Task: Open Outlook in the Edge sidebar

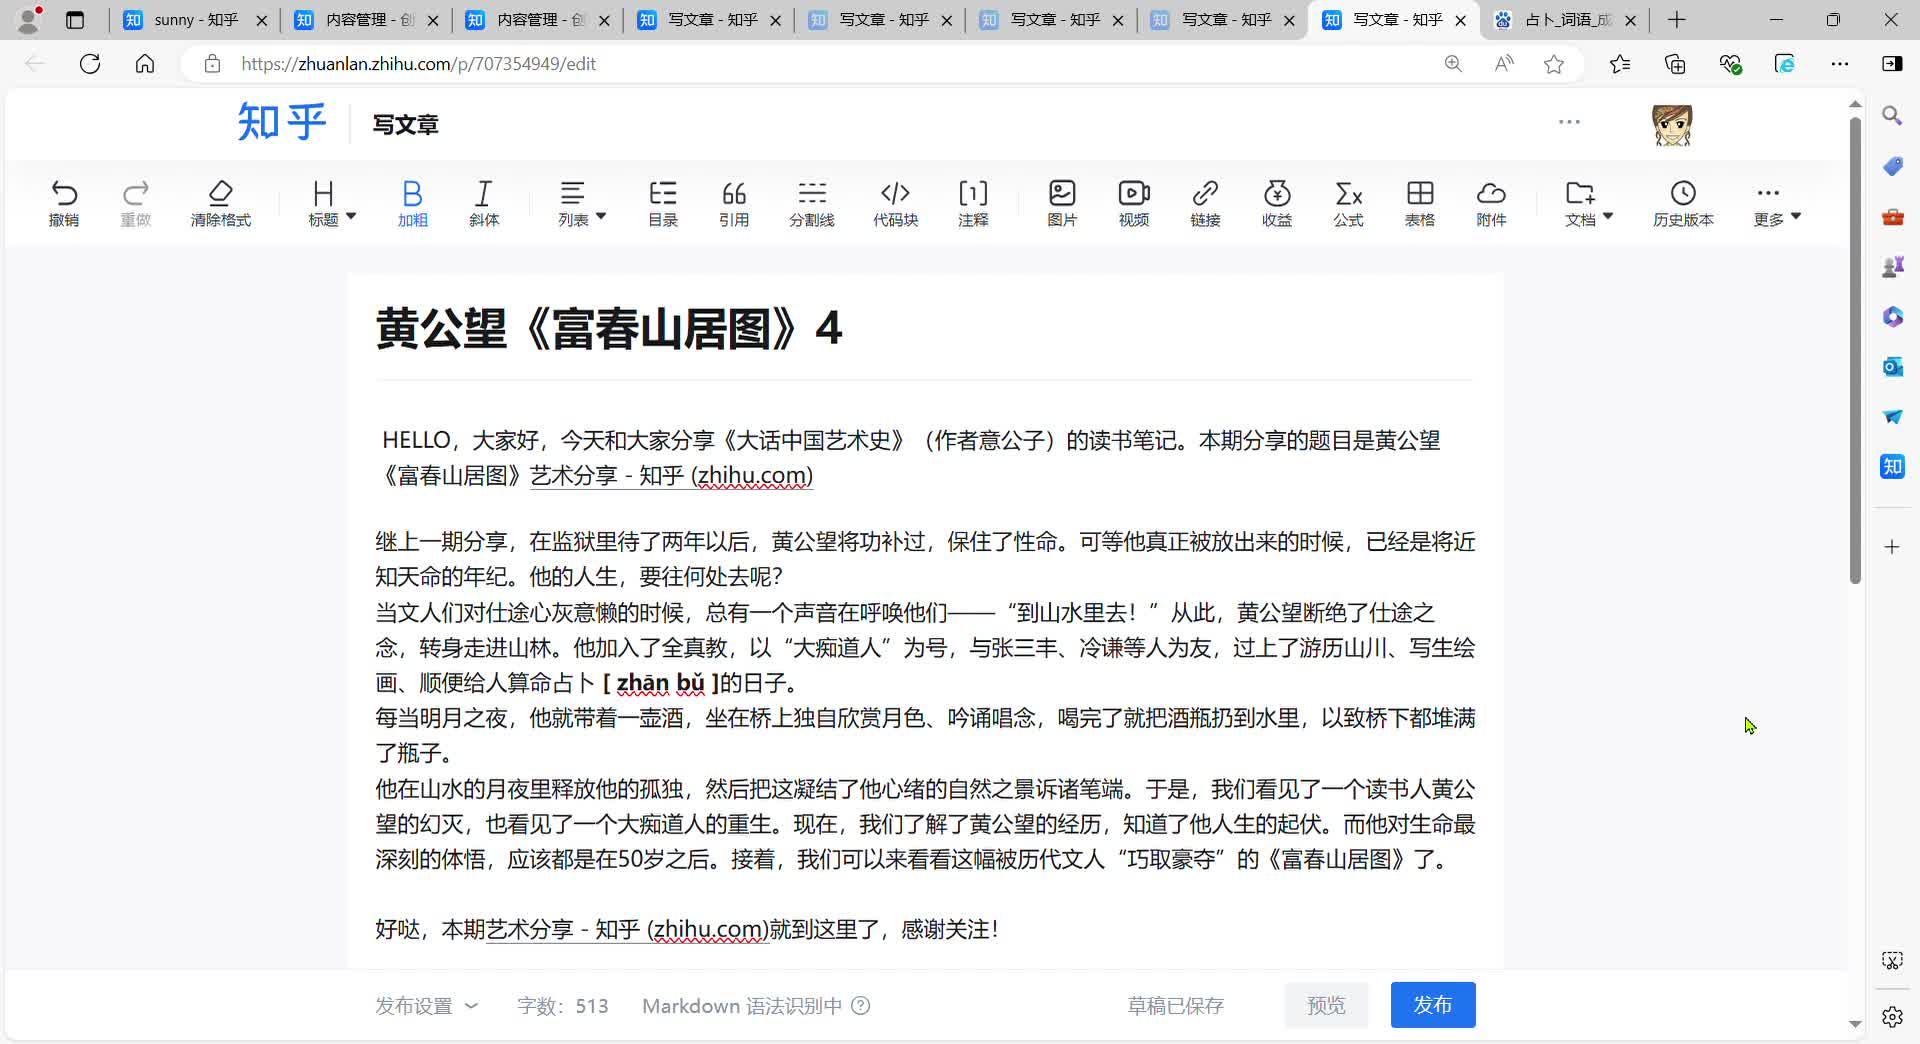Action: [x=1892, y=367]
